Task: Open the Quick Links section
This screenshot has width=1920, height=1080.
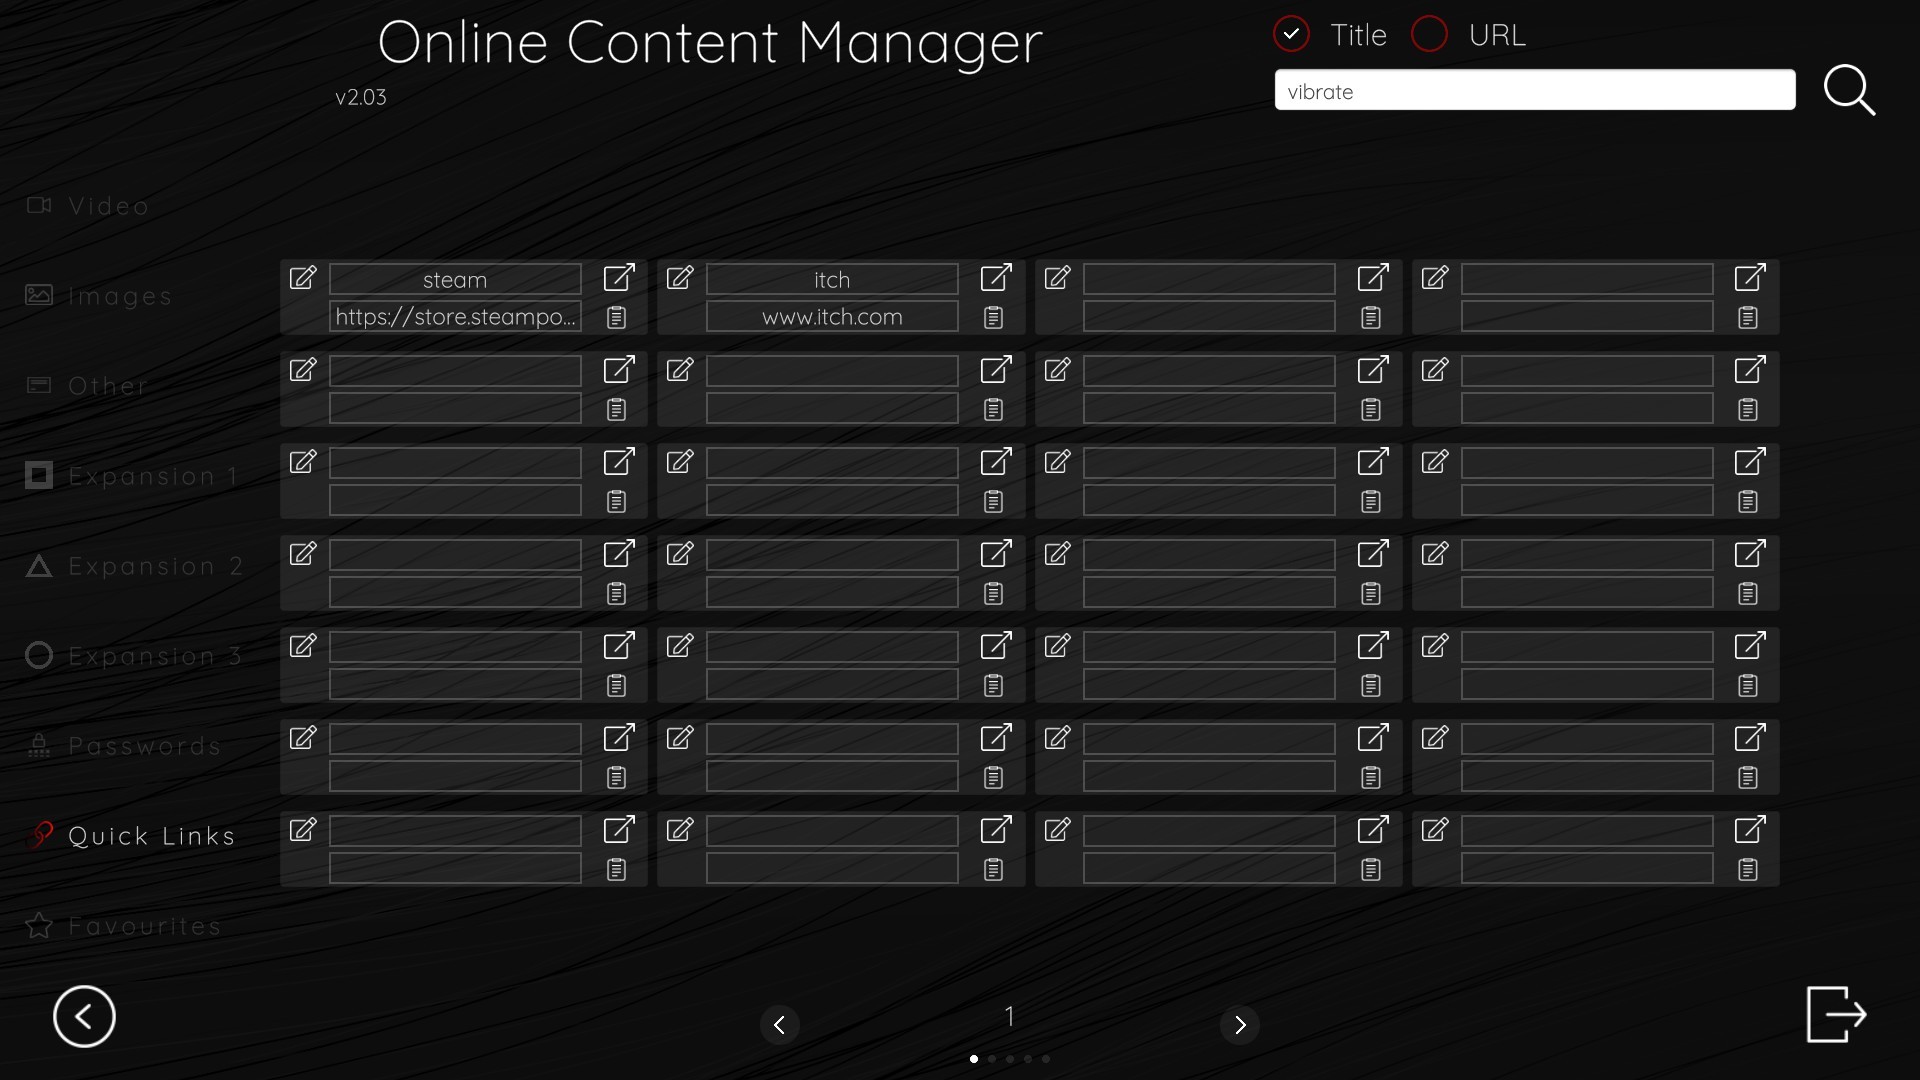Action: 150,836
